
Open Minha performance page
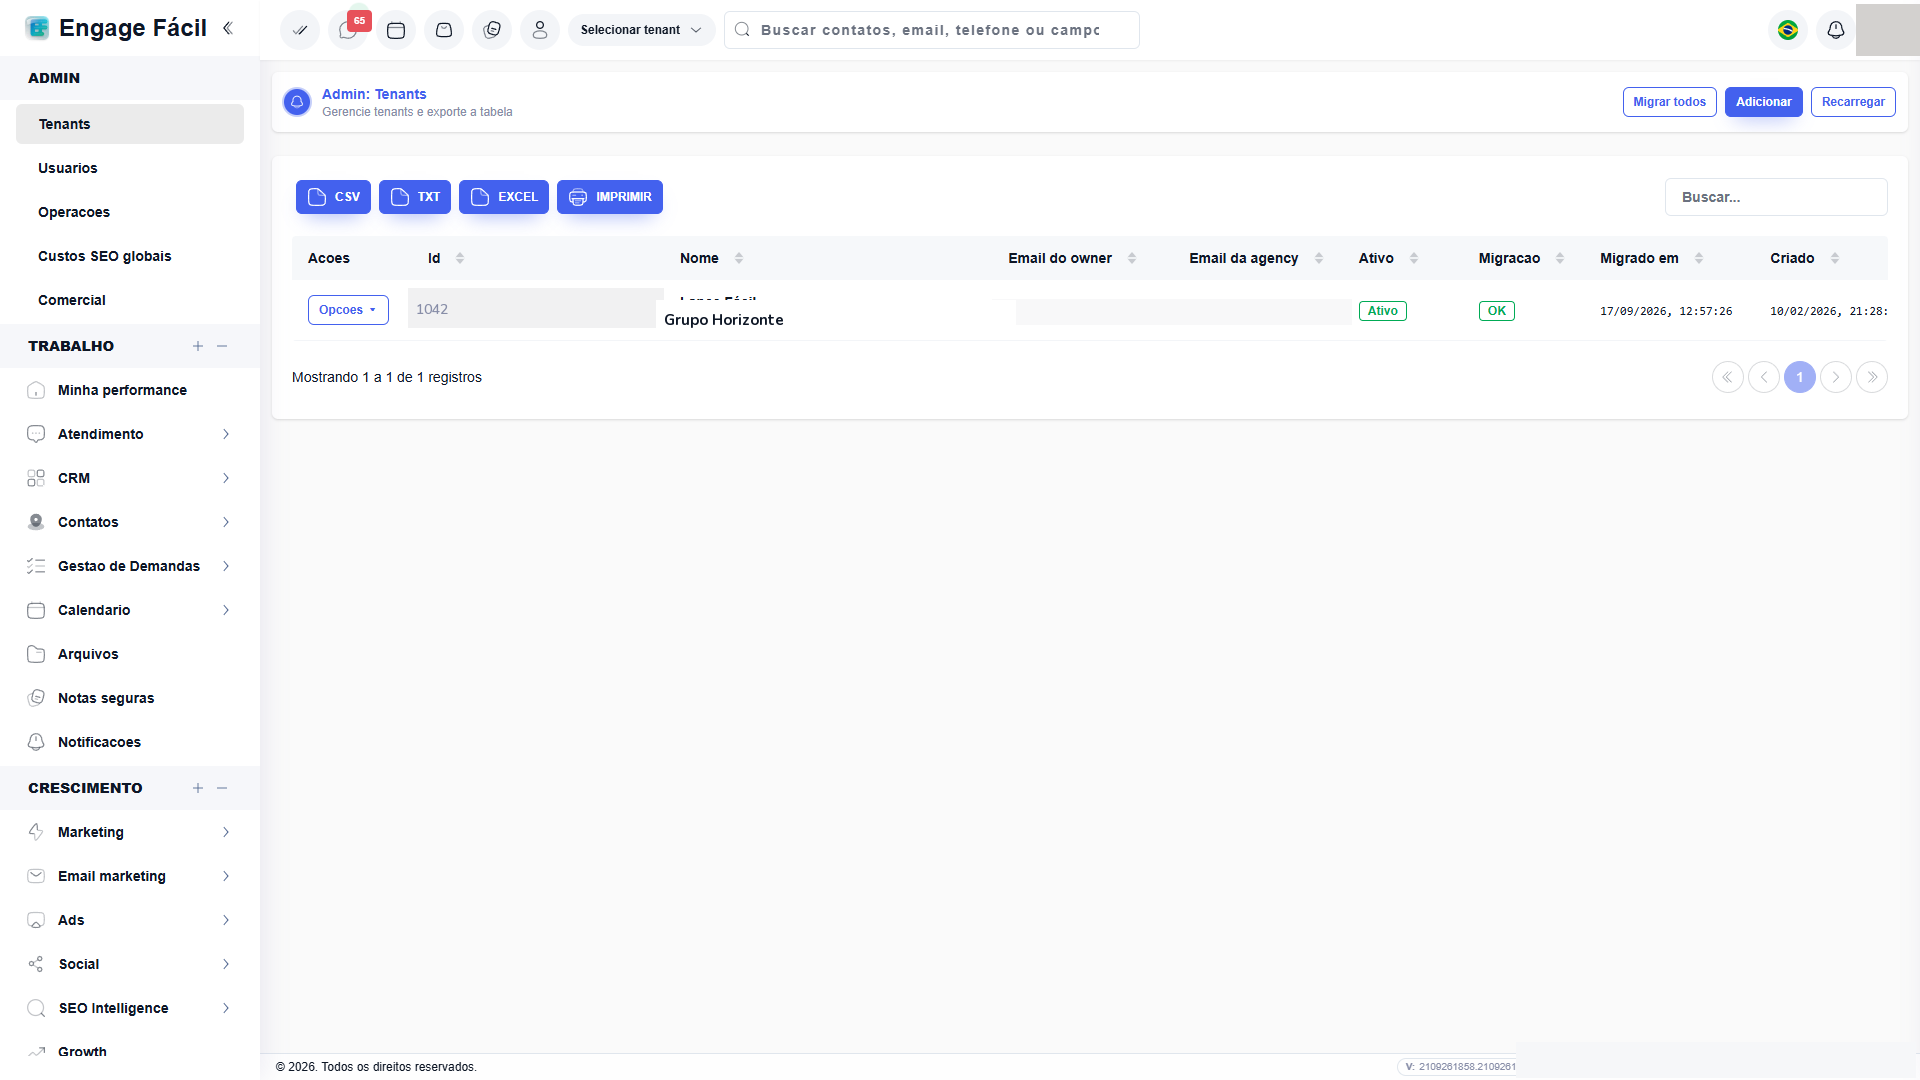pos(130,390)
